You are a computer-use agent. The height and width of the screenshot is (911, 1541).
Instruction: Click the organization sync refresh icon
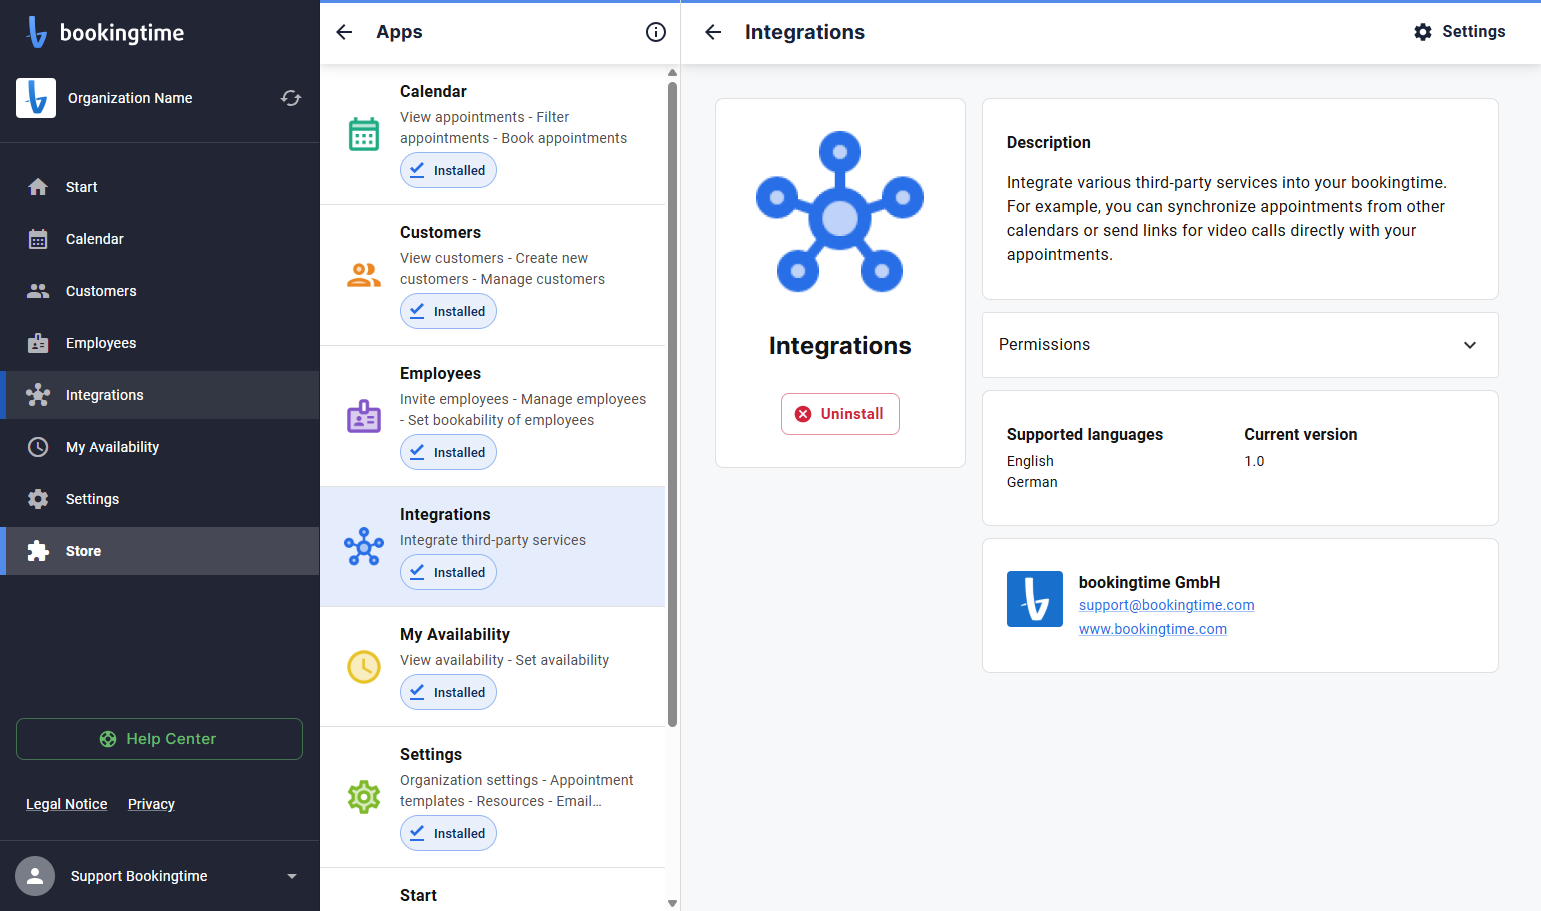point(291,98)
